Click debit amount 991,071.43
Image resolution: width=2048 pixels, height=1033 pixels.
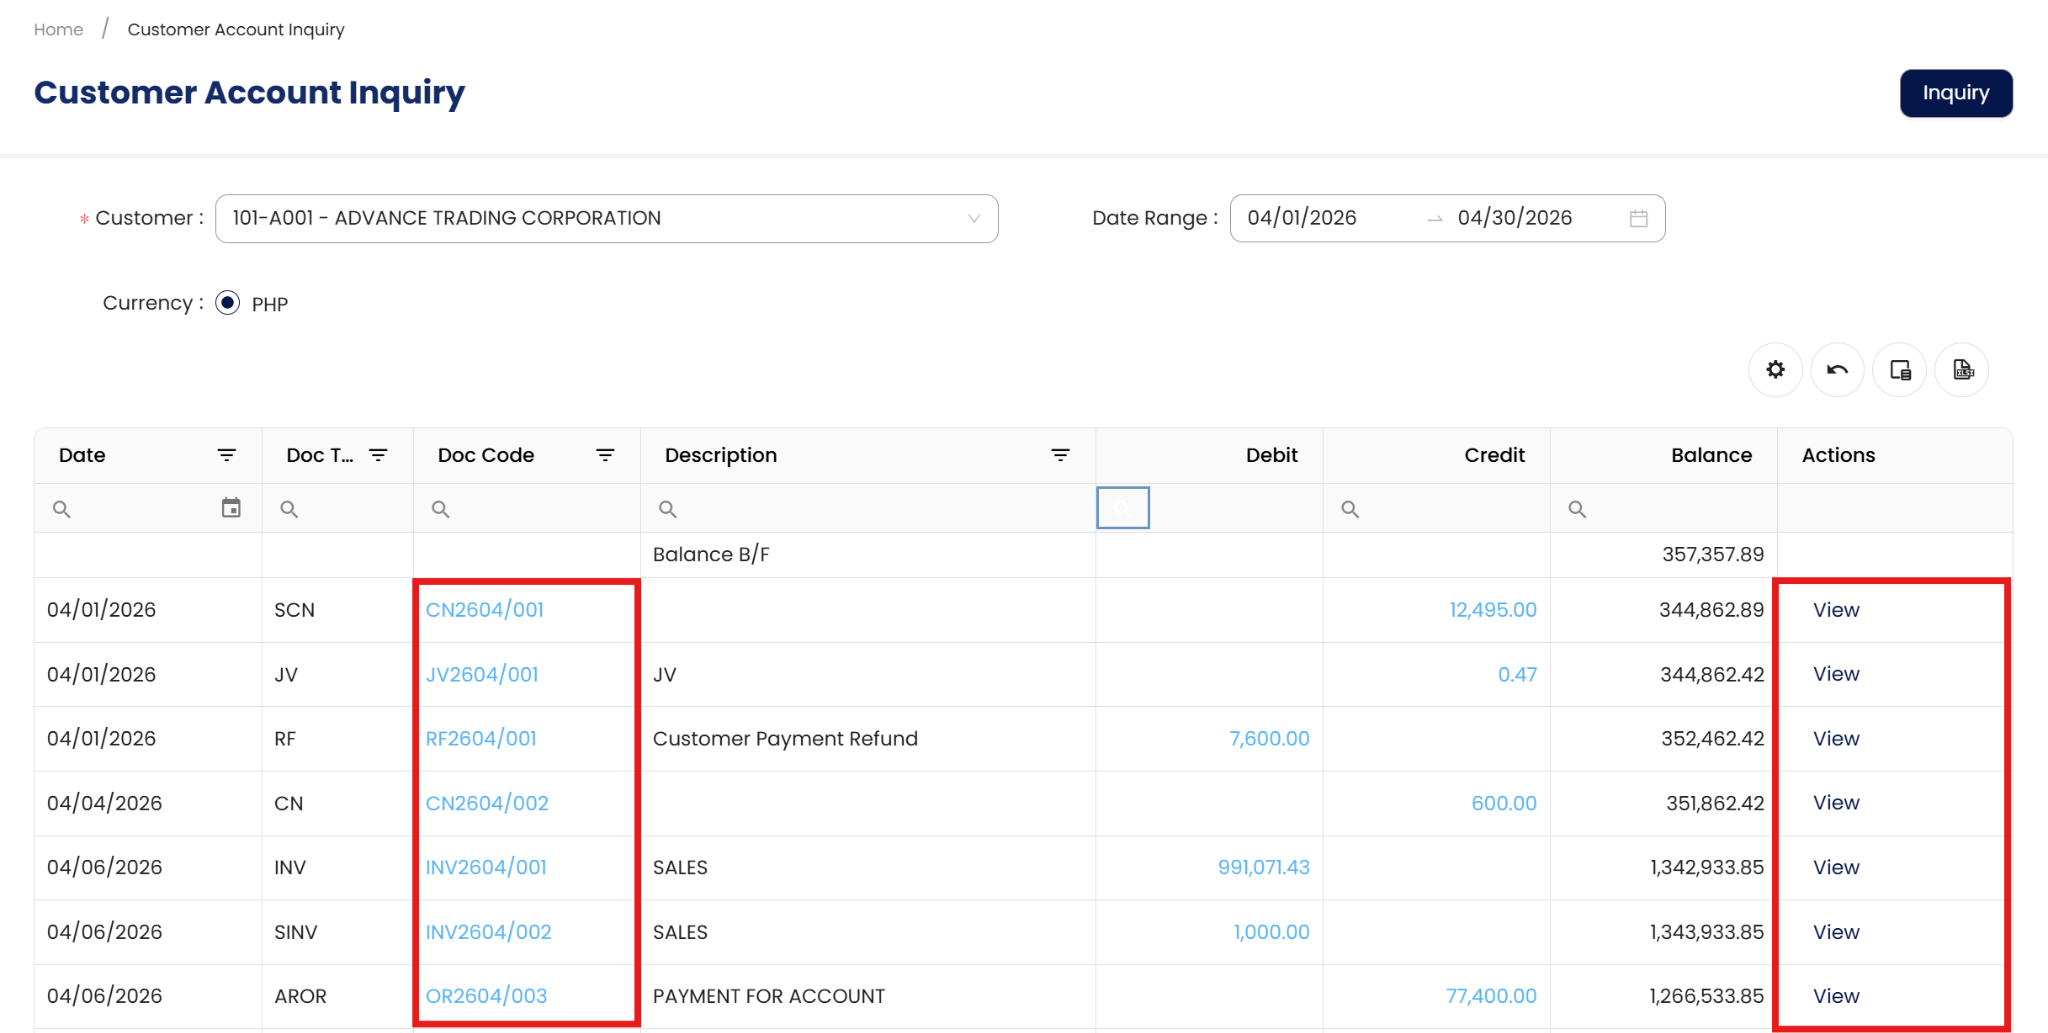coord(1264,867)
